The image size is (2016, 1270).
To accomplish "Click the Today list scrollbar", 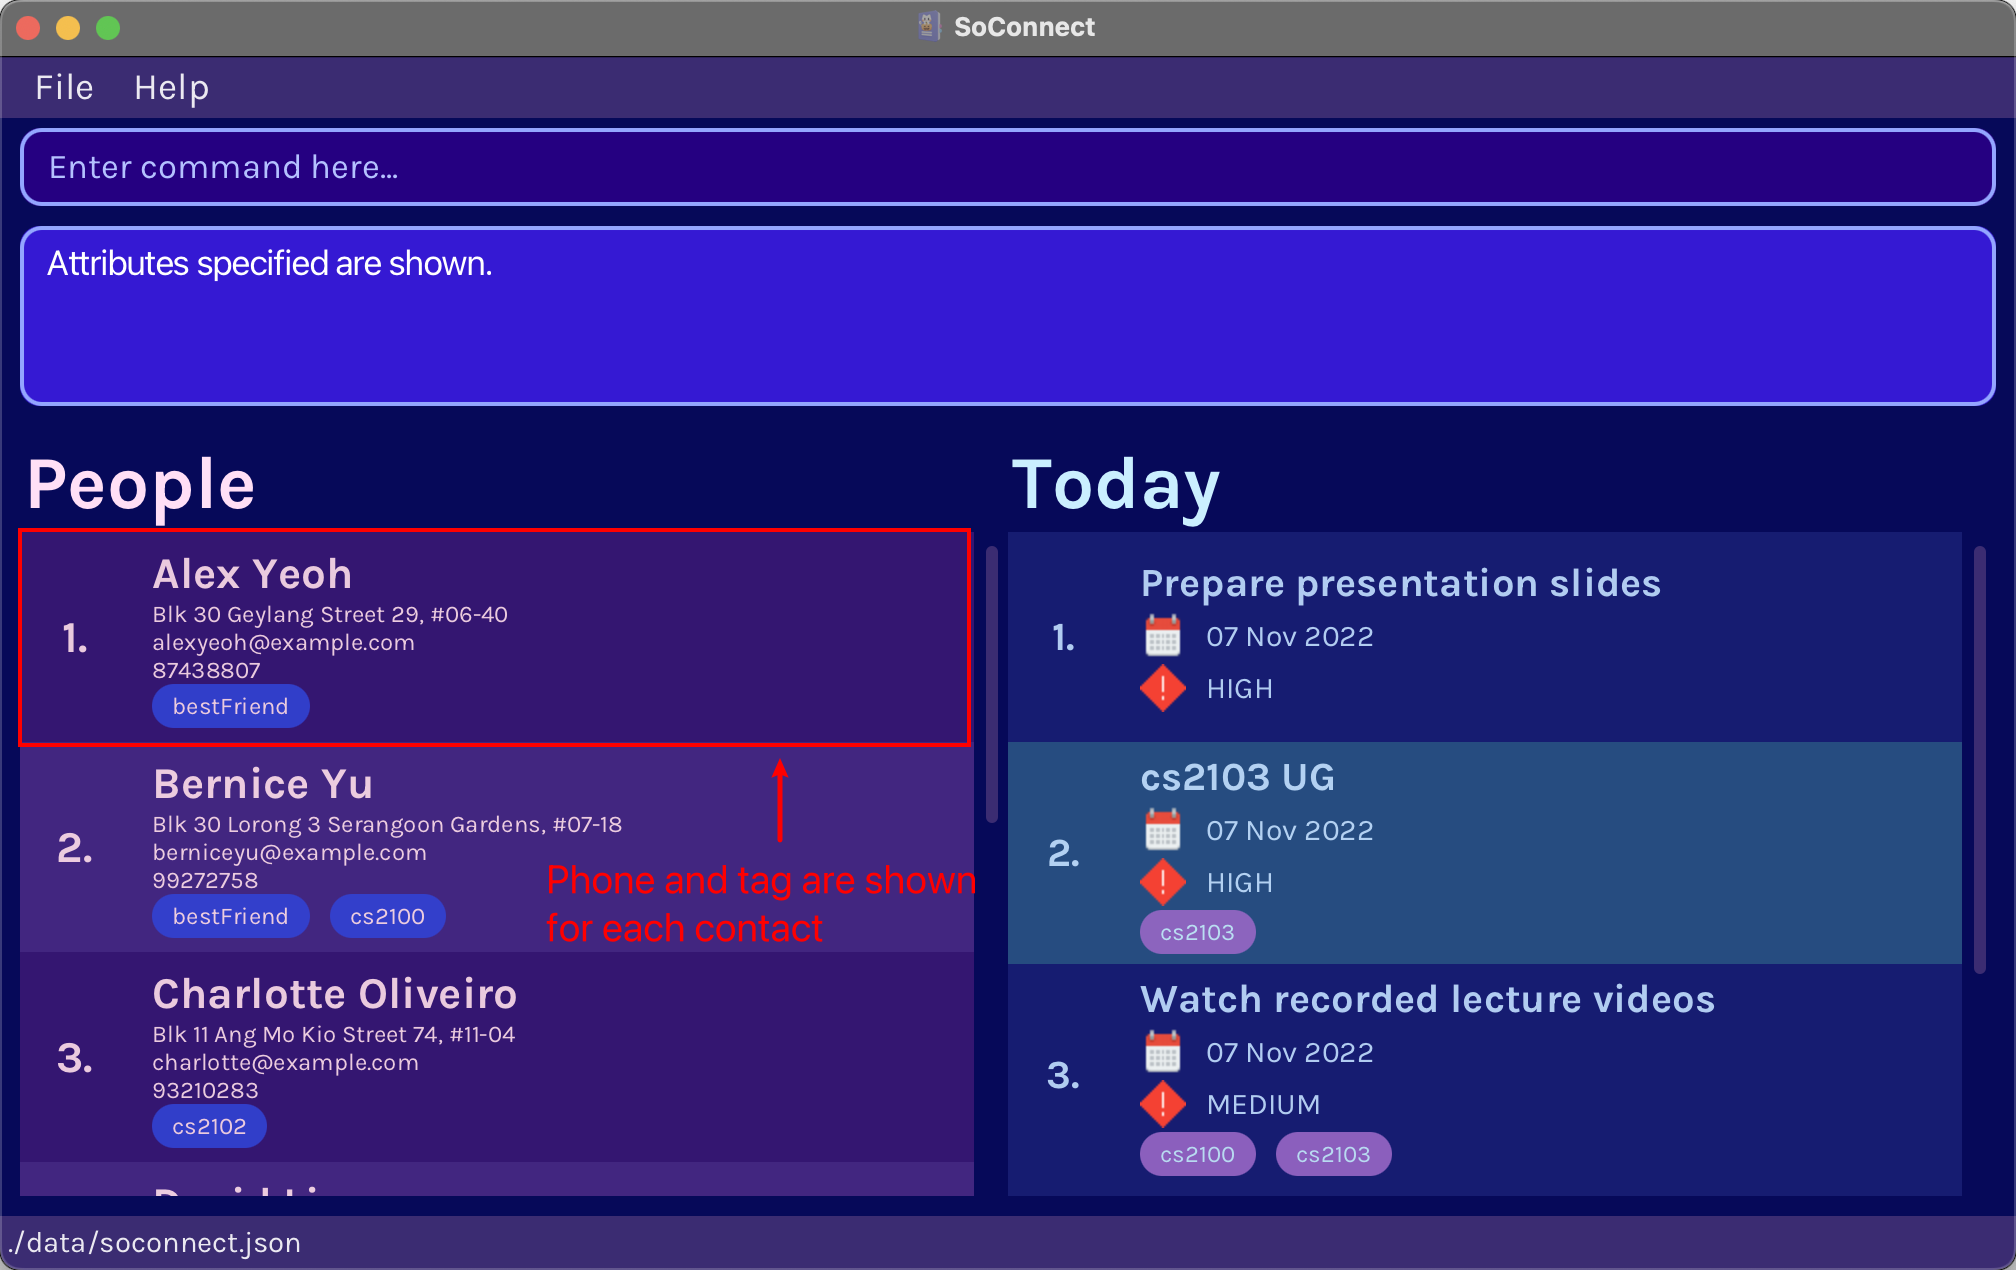I will (x=1980, y=760).
